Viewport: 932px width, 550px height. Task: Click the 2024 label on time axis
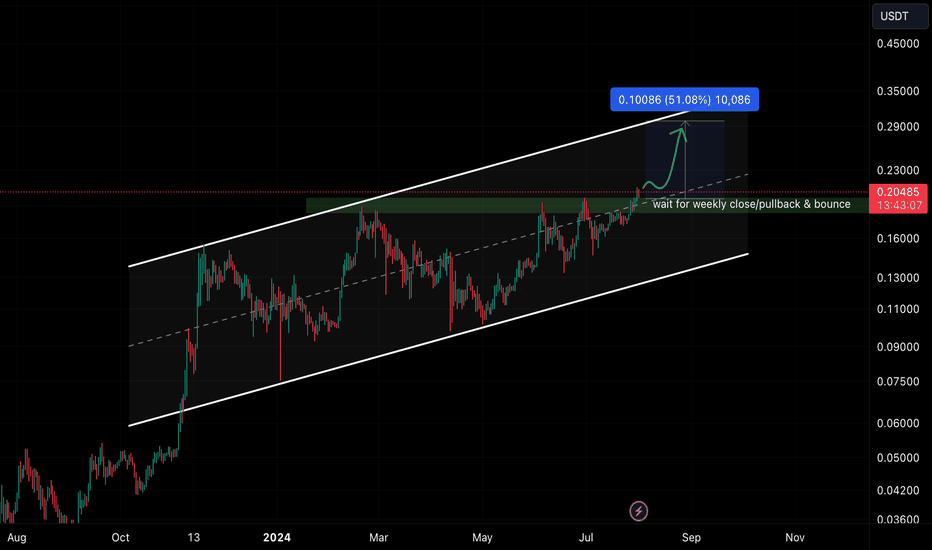[x=277, y=538]
